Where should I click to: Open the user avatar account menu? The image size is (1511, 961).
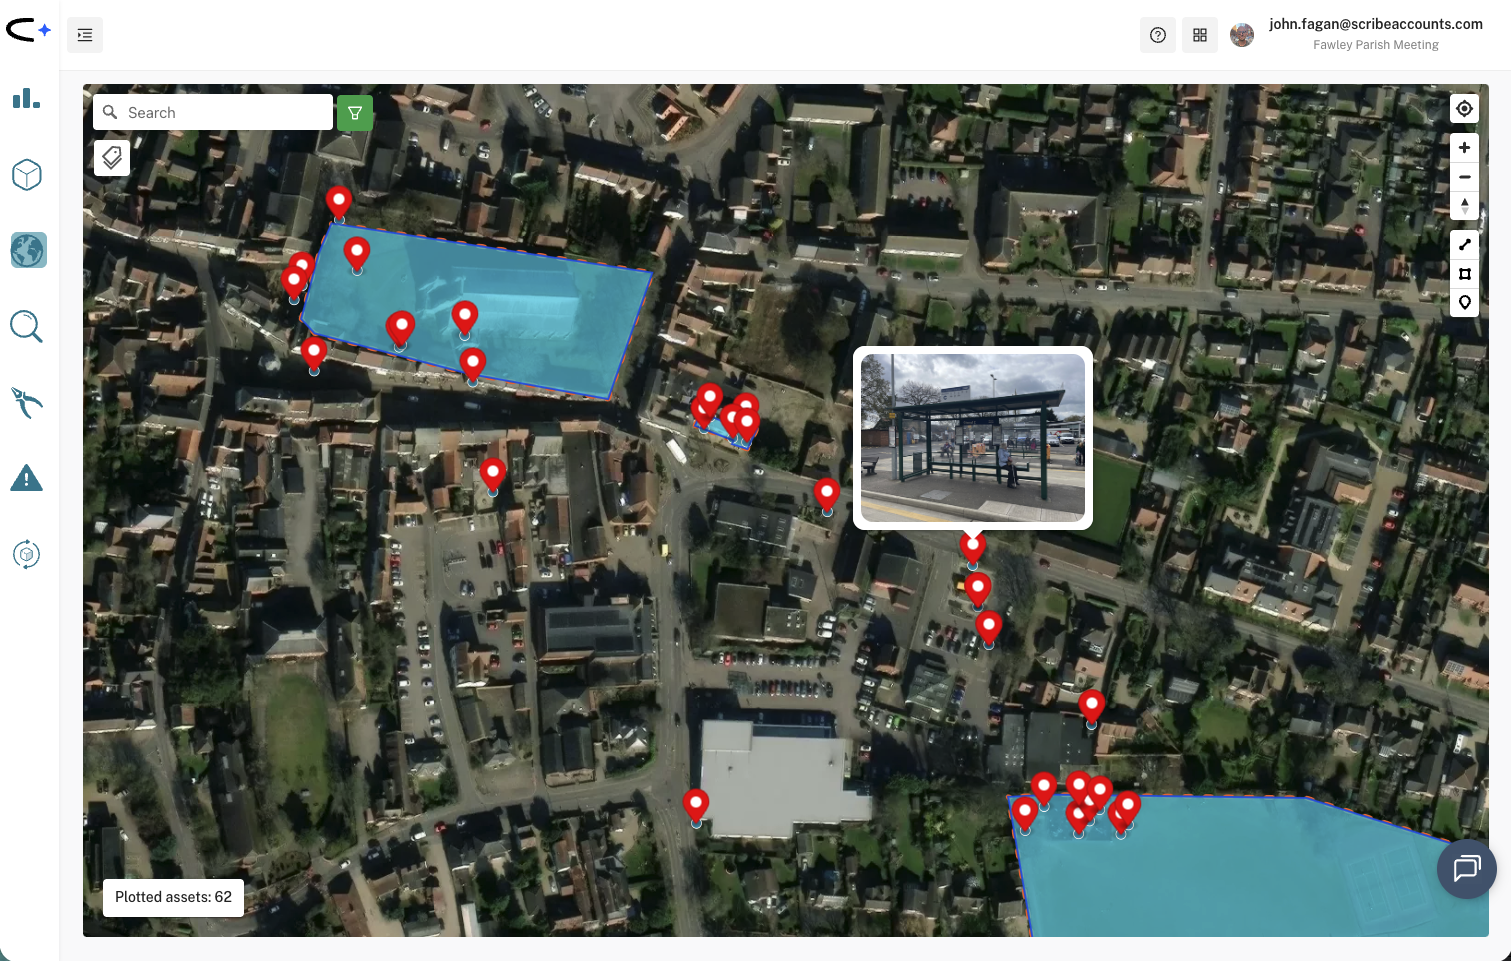(x=1241, y=34)
